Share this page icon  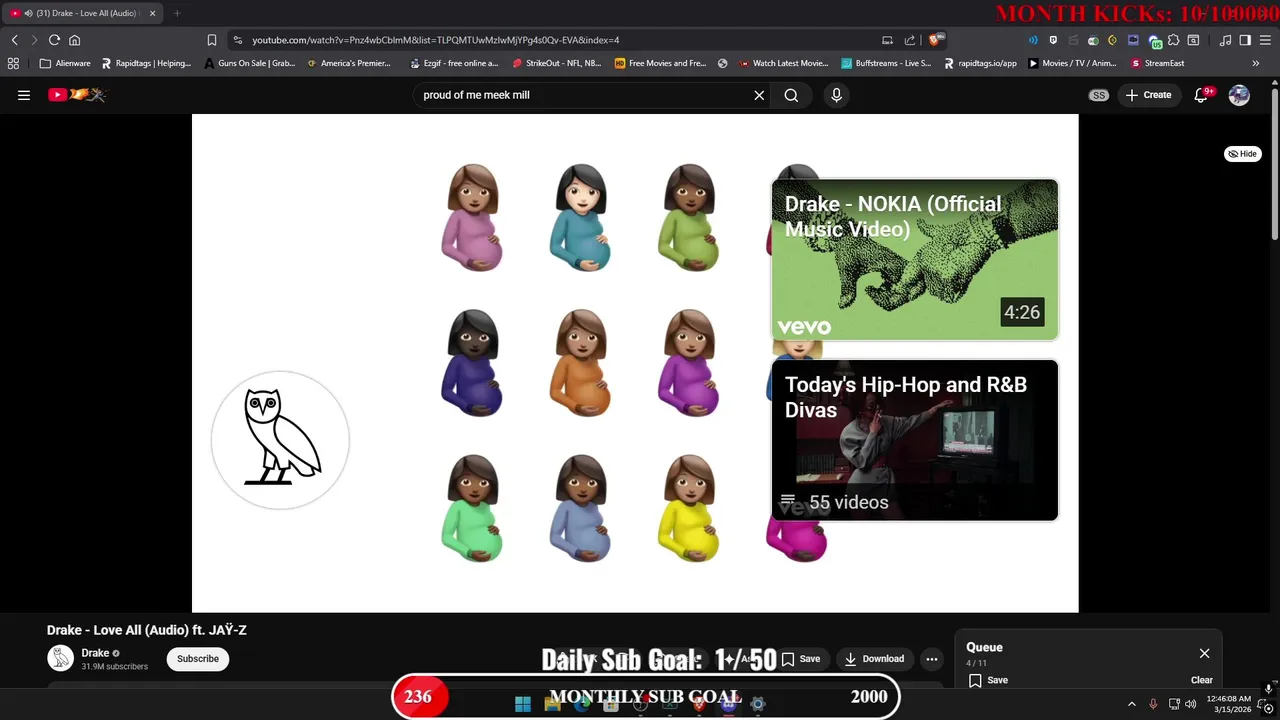pyautogui.click(x=910, y=40)
